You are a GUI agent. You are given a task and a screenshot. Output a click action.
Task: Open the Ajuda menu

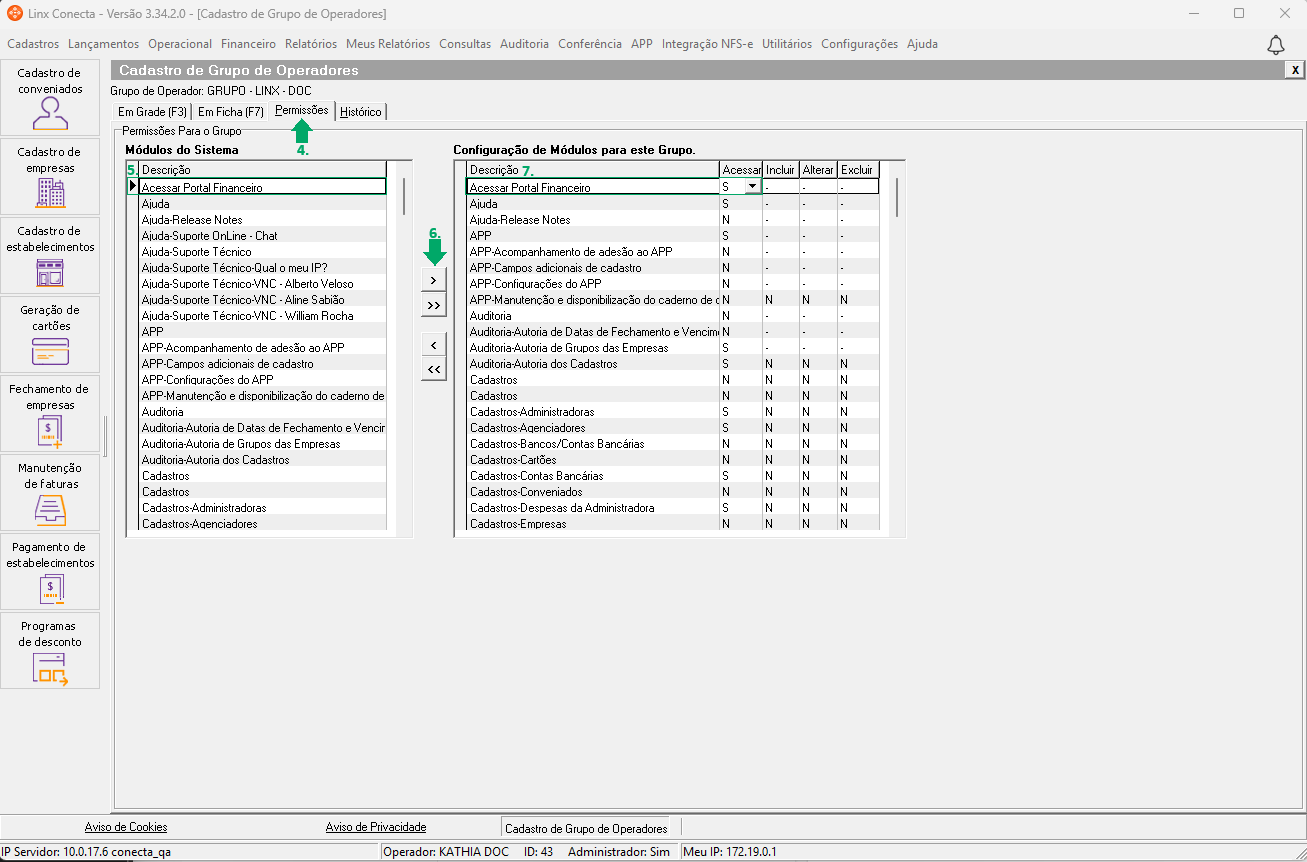coord(922,44)
